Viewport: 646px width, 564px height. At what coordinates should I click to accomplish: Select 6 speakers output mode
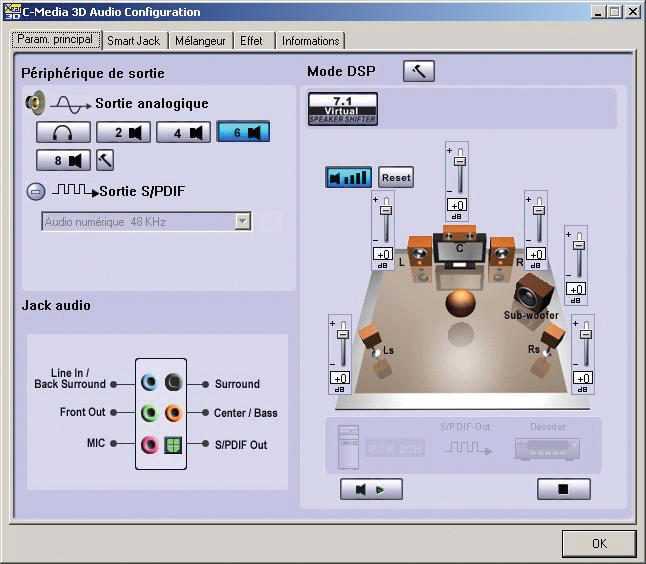243,132
